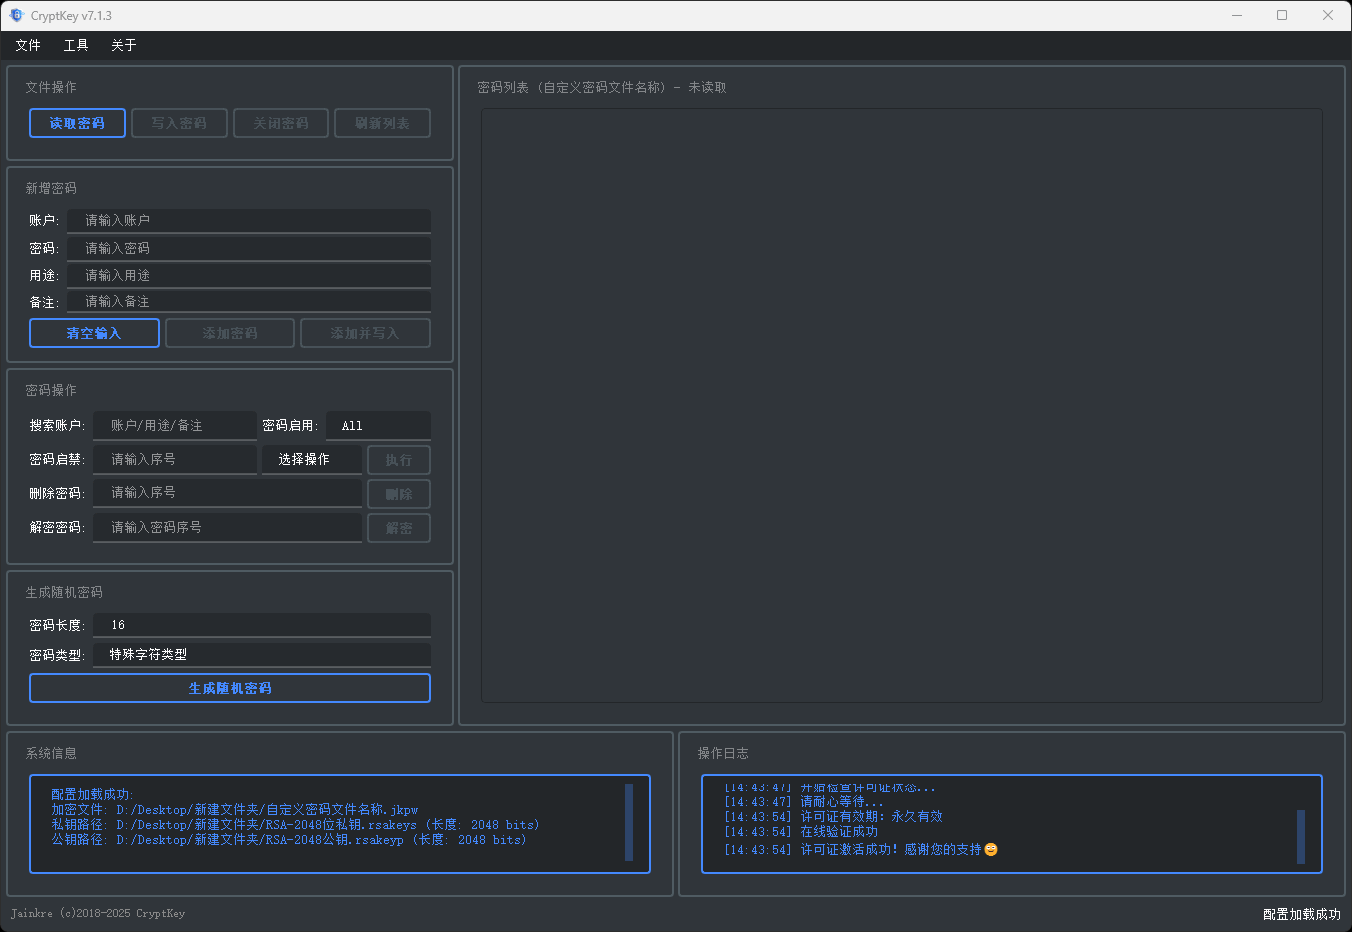This screenshot has height=932, width=1352.
Task: Click the 密码长度 field showing 16
Action: click(261, 625)
